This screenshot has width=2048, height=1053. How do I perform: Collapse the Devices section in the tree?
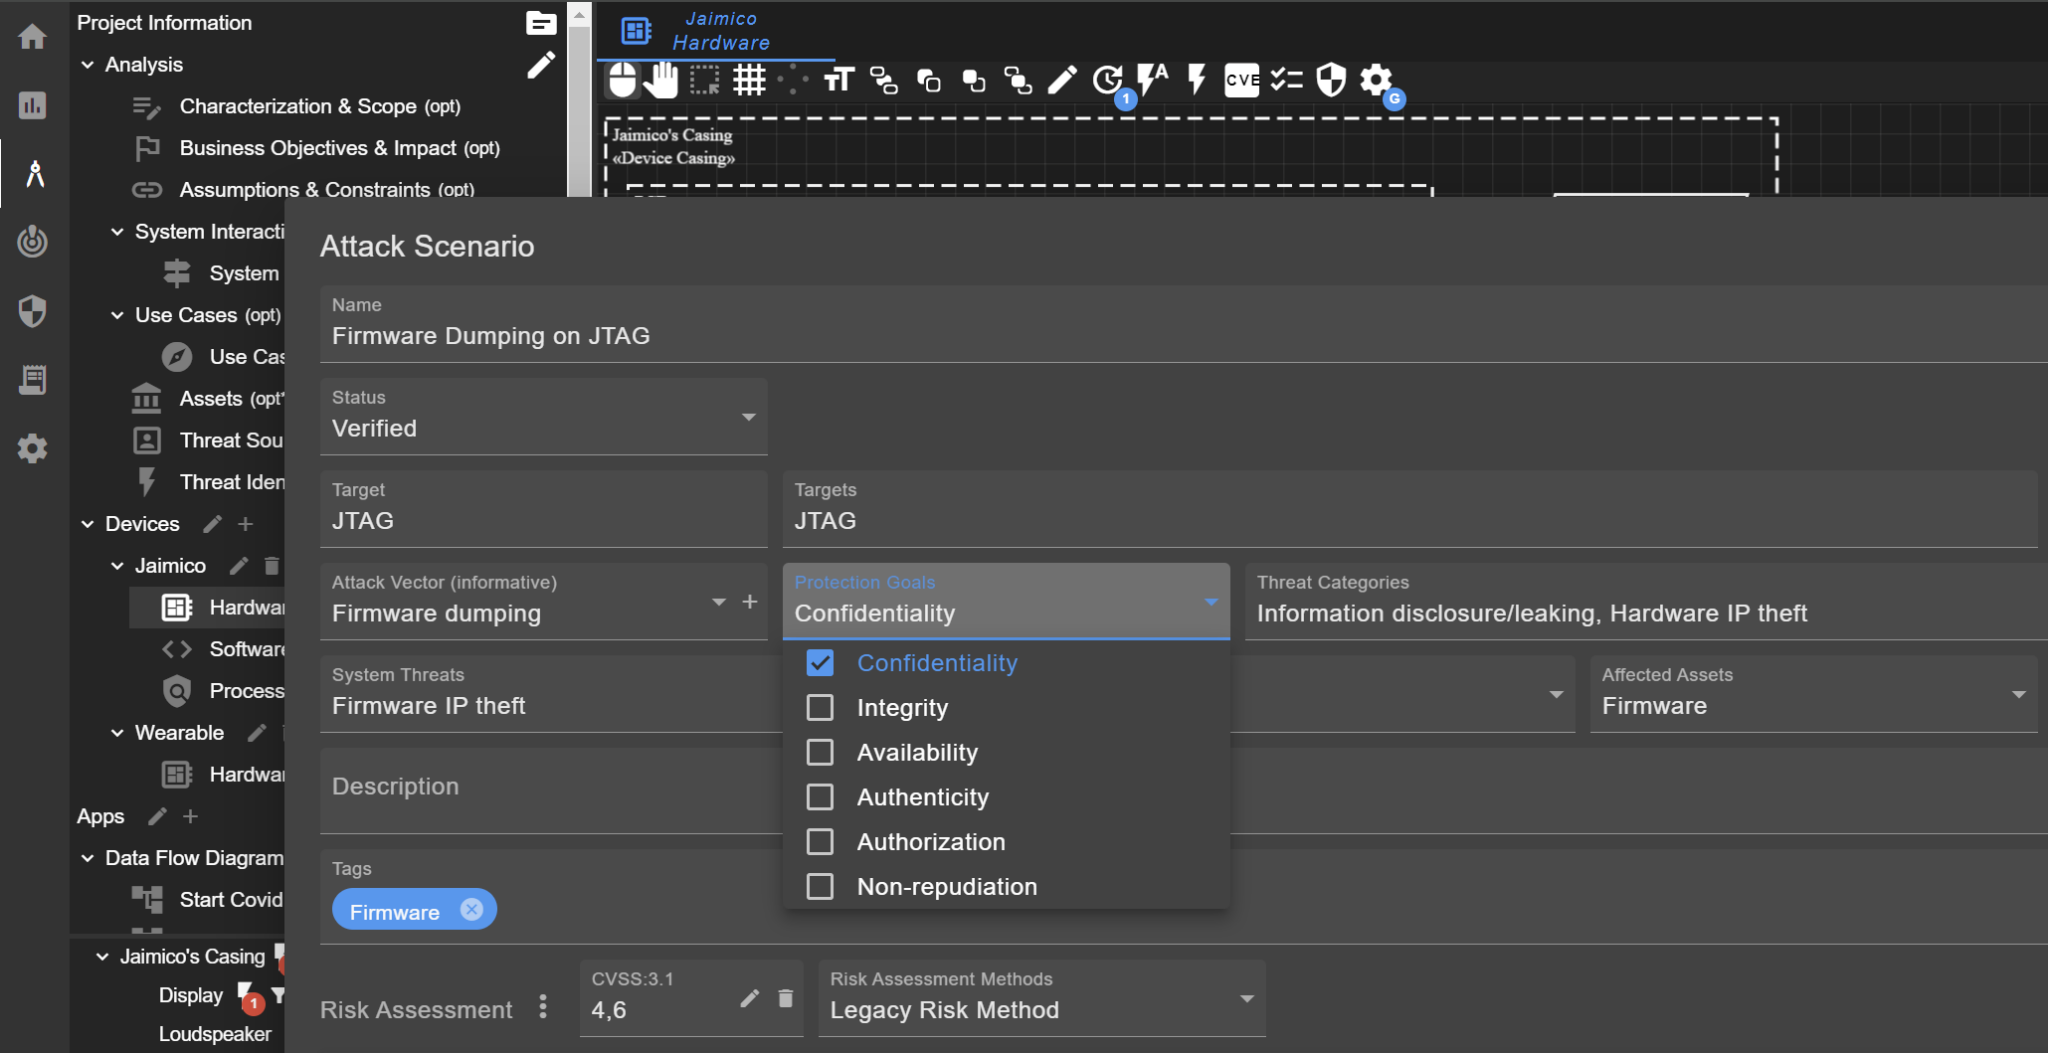(87, 523)
